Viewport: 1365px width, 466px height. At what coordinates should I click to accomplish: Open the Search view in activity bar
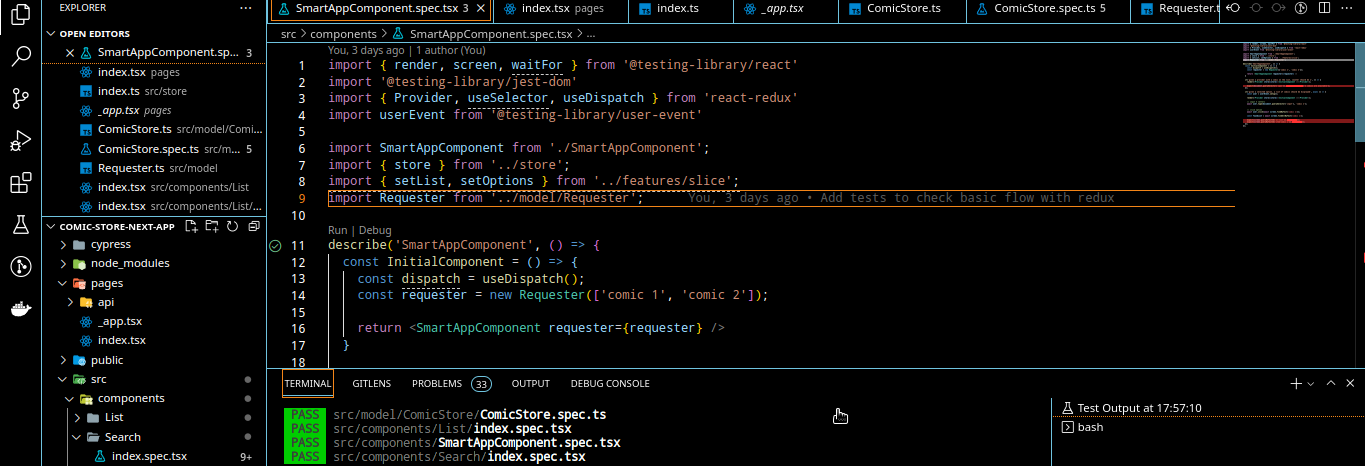click(20, 55)
